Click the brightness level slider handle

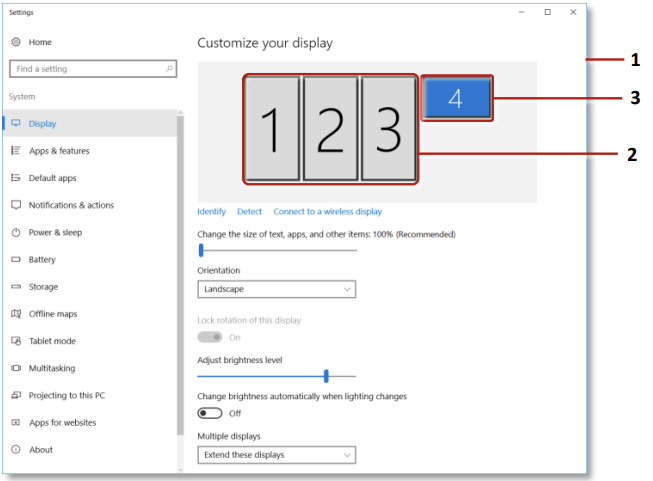pos(326,376)
